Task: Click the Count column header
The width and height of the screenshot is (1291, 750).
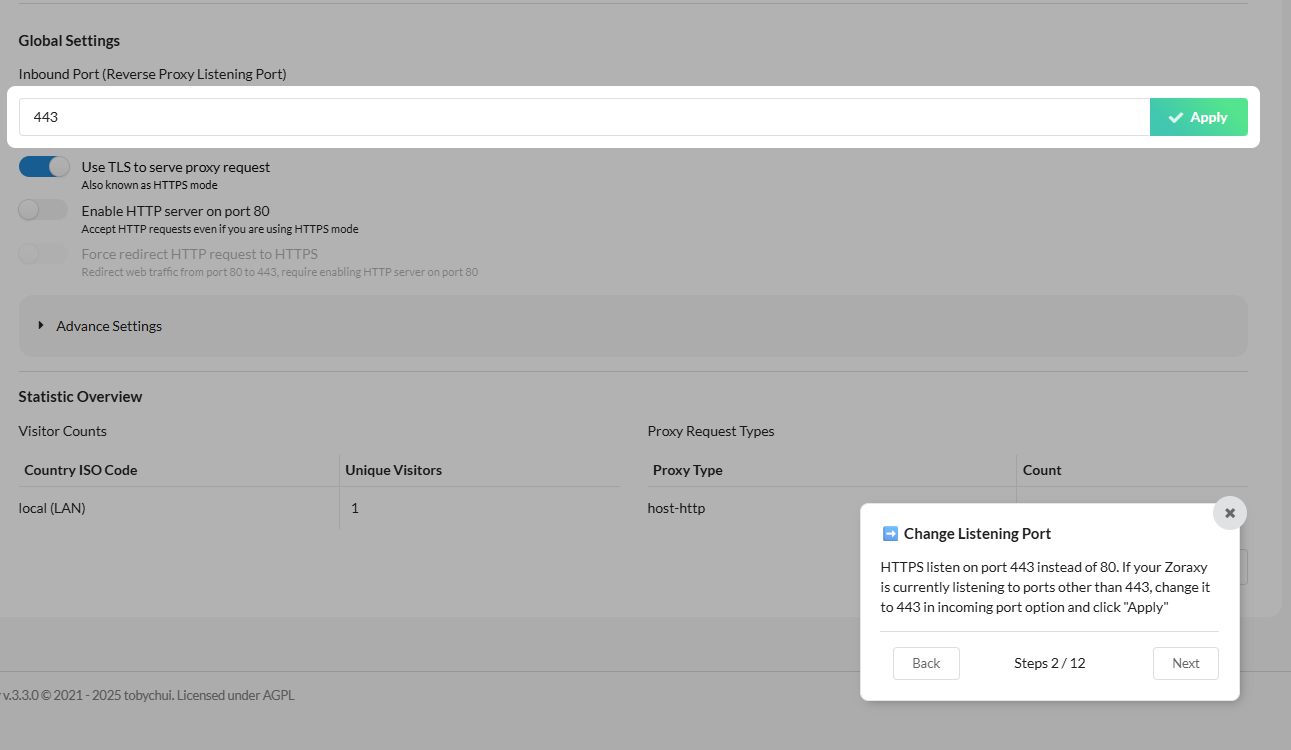Action: pyautogui.click(x=1042, y=470)
